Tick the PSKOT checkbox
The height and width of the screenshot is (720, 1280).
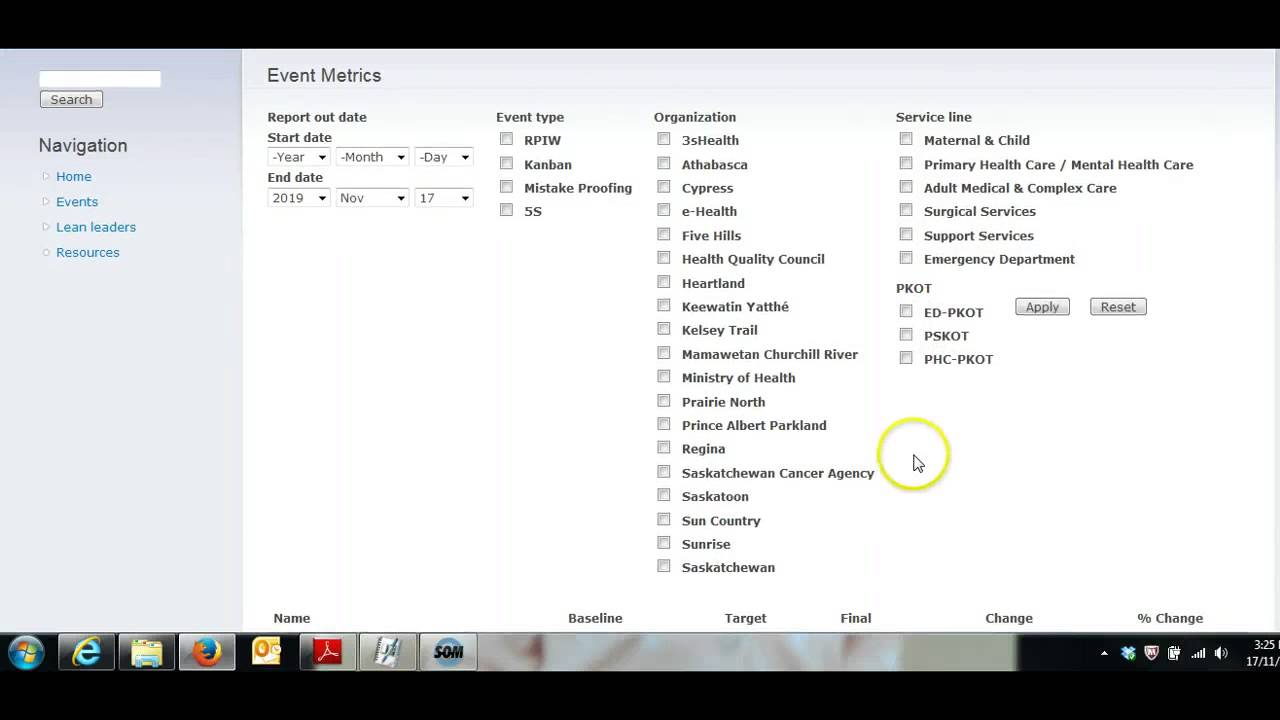(906, 335)
